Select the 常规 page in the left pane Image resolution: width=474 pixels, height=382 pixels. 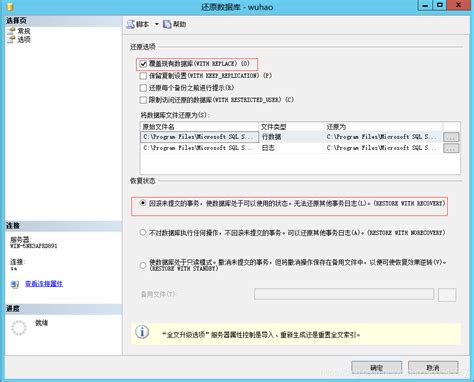24,31
